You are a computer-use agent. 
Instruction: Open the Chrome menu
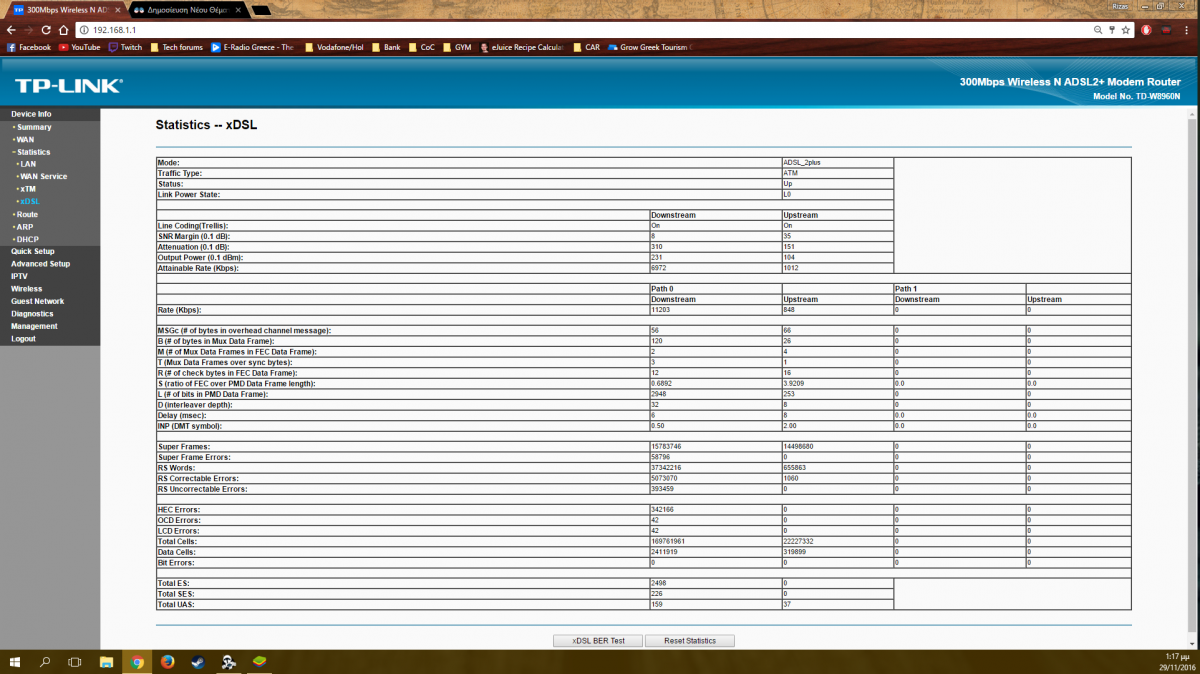point(1189,30)
